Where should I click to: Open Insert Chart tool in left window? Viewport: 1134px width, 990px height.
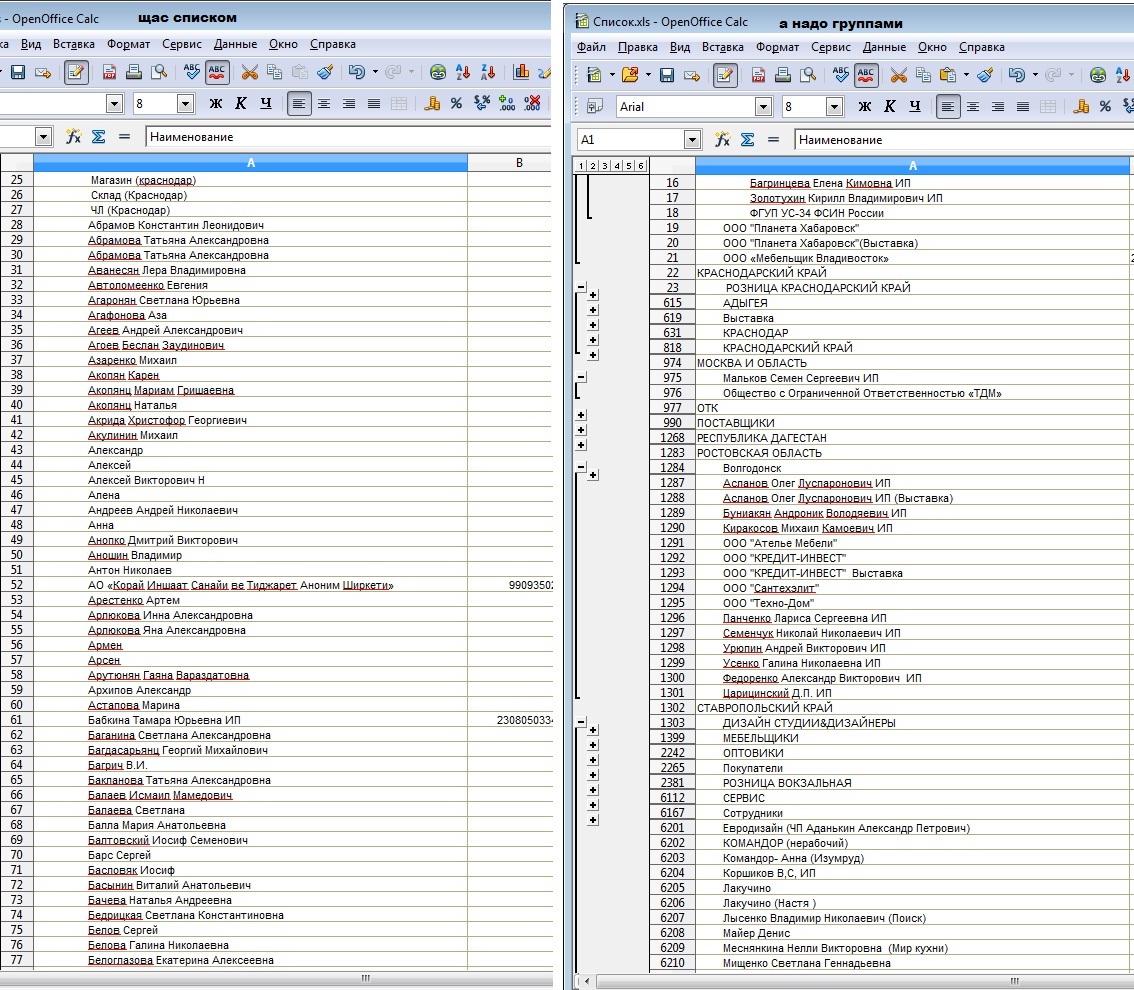(521, 72)
